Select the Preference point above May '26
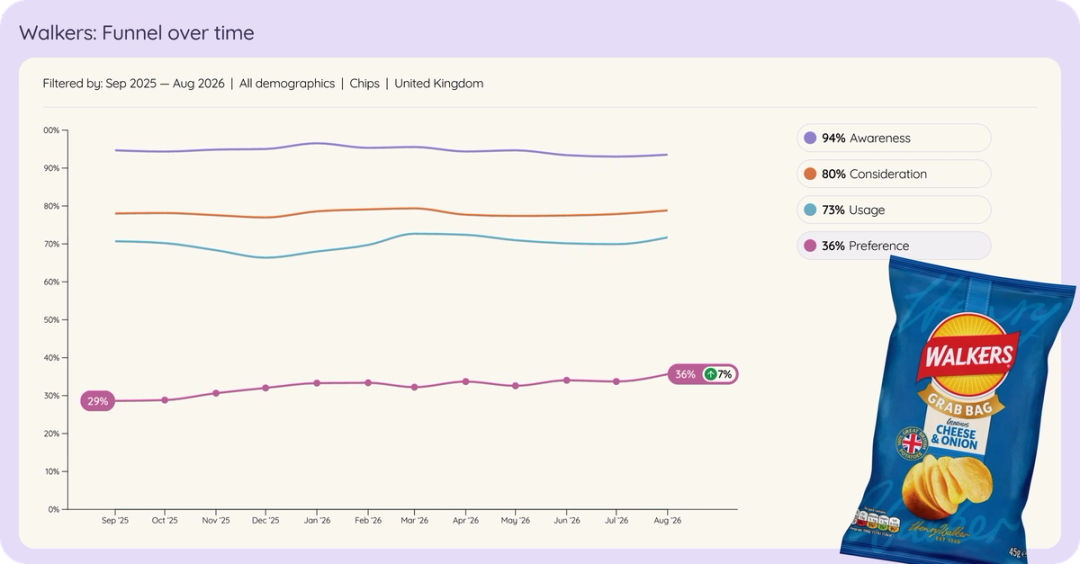The height and width of the screenshot is (564, 1080). (x=515, y=386)
